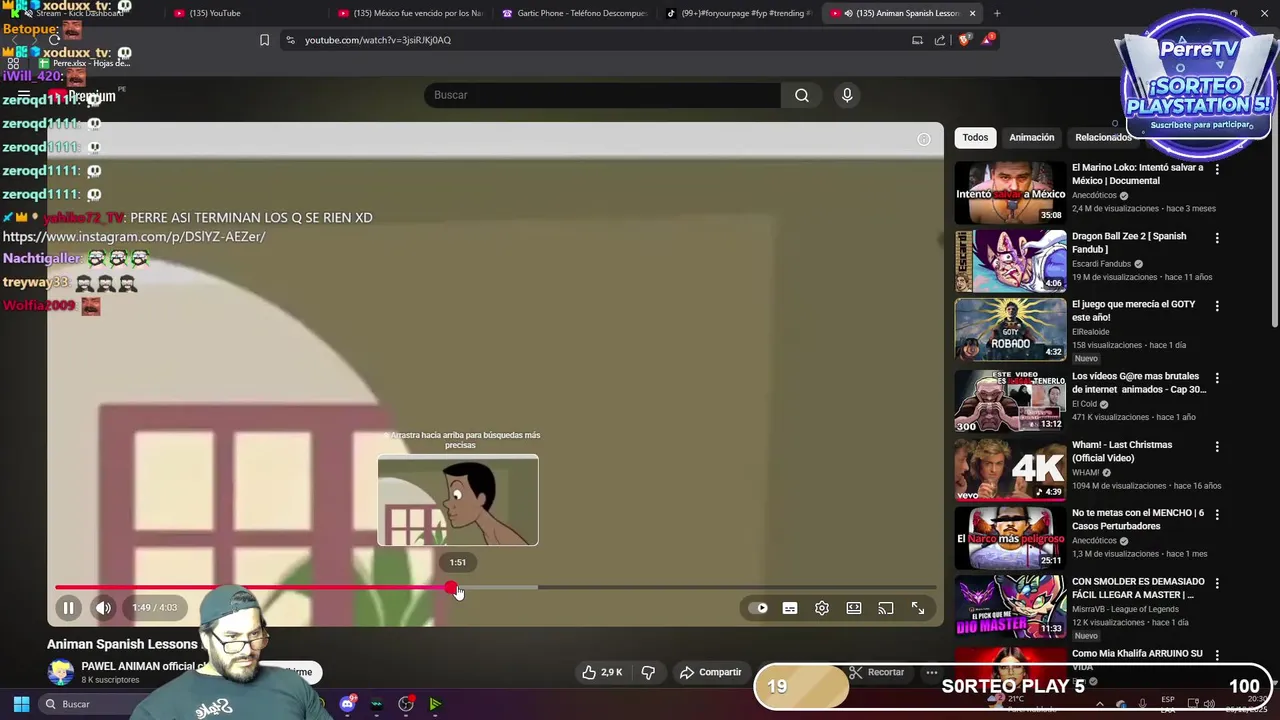
Task: Open the YouTube hamburger guide menu
Action: [x=24, y=96]
